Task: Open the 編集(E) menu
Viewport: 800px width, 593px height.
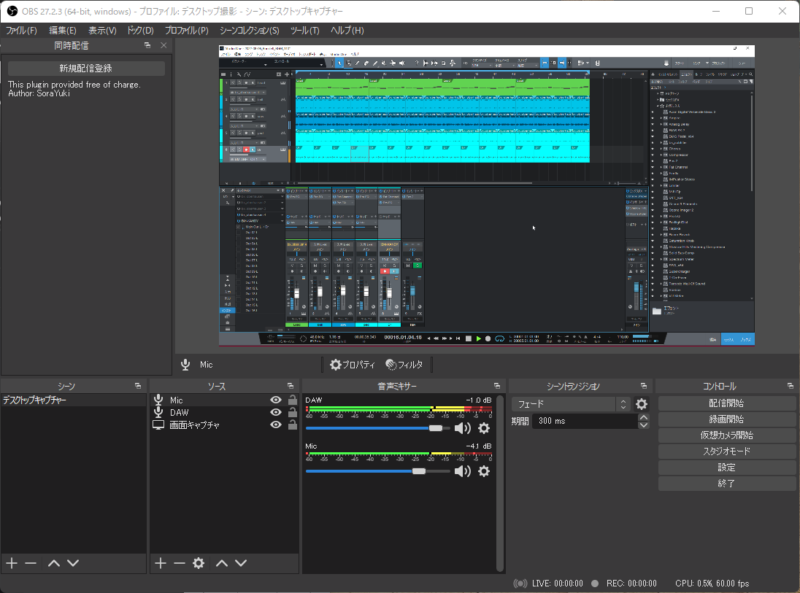Action: (62, 31)
